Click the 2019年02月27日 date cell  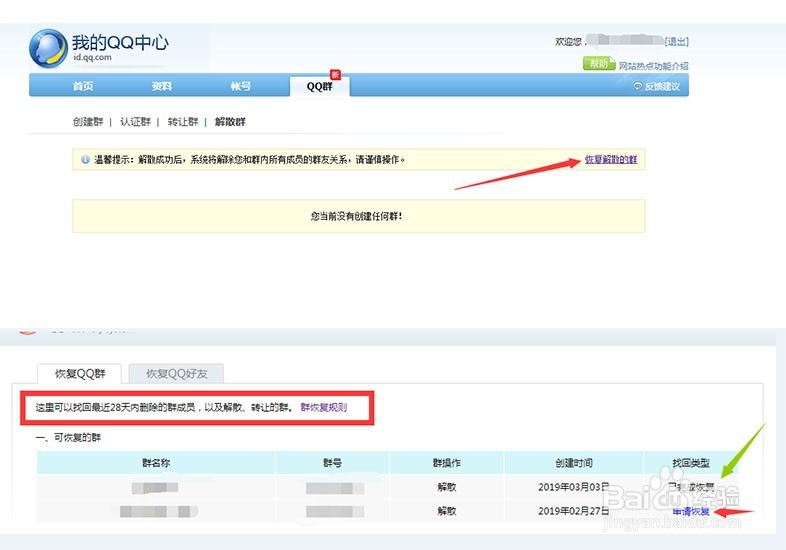(573, 511)
